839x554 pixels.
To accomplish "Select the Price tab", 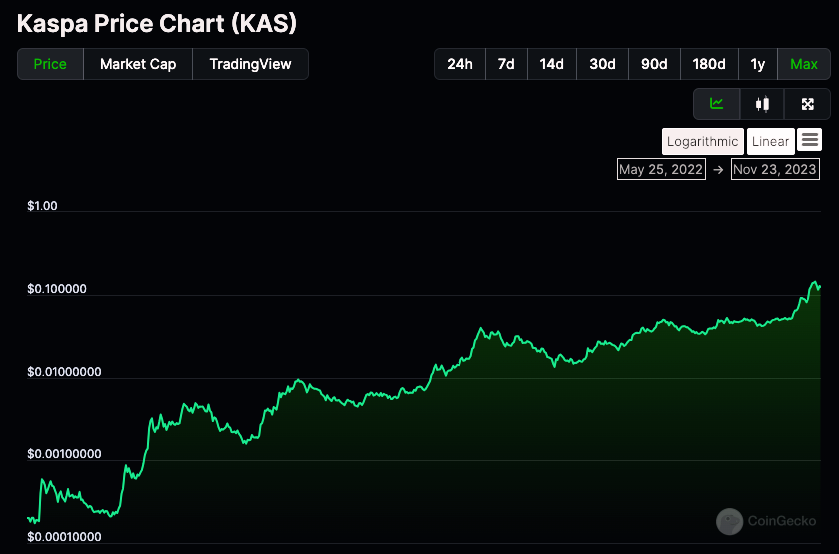I will pyautogui.click(x=50, y=64).
